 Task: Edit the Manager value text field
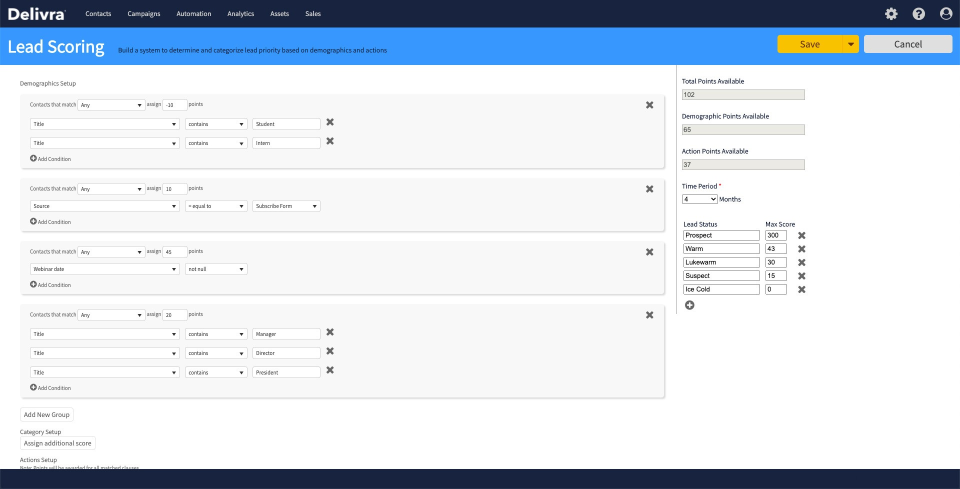pos(287,334)
